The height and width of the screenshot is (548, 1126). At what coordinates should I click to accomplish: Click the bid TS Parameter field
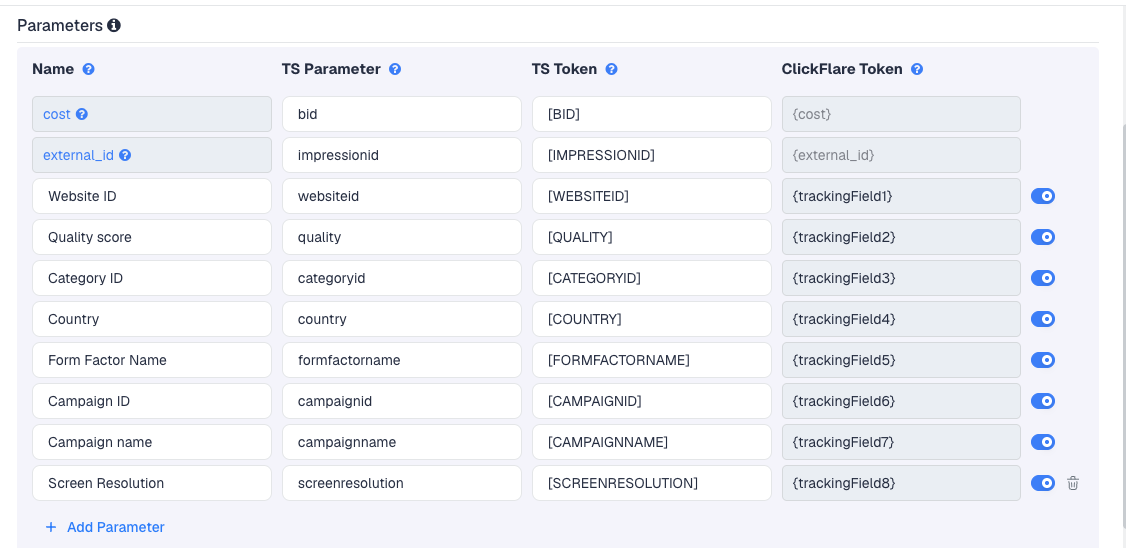pos(402,114)
